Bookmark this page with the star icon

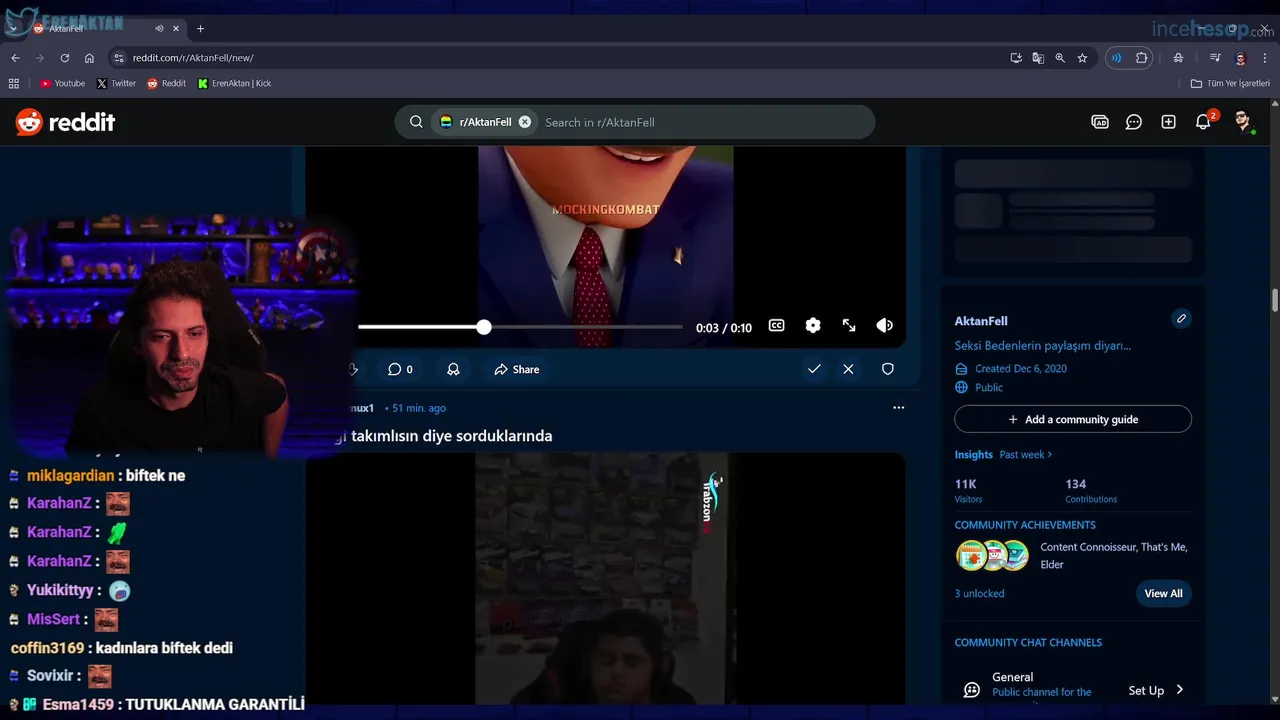point(1082,58)
